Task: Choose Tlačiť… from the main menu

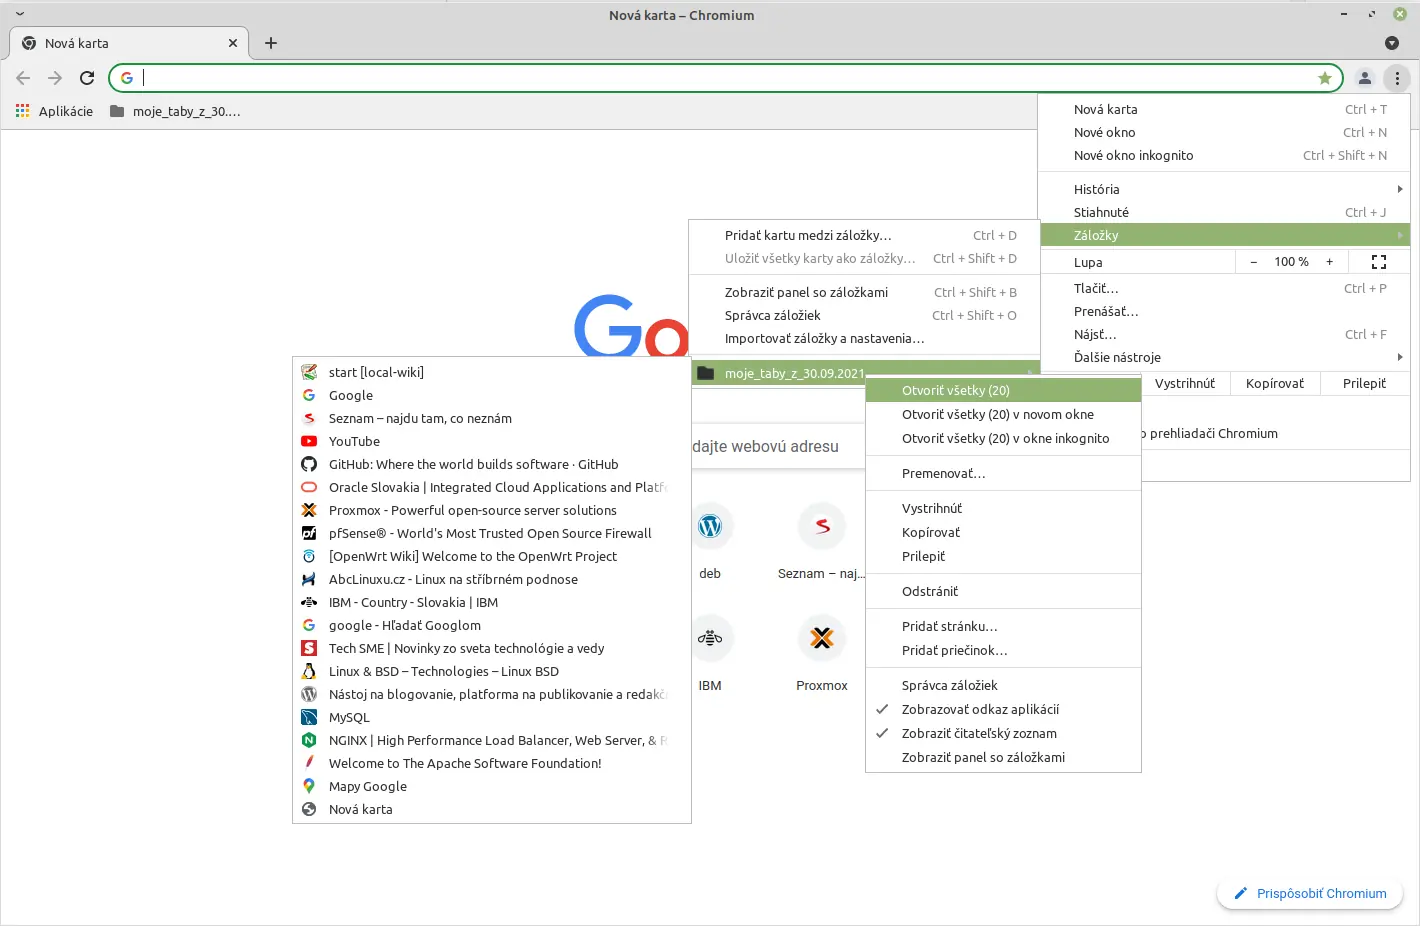Action: (1225, 288)
